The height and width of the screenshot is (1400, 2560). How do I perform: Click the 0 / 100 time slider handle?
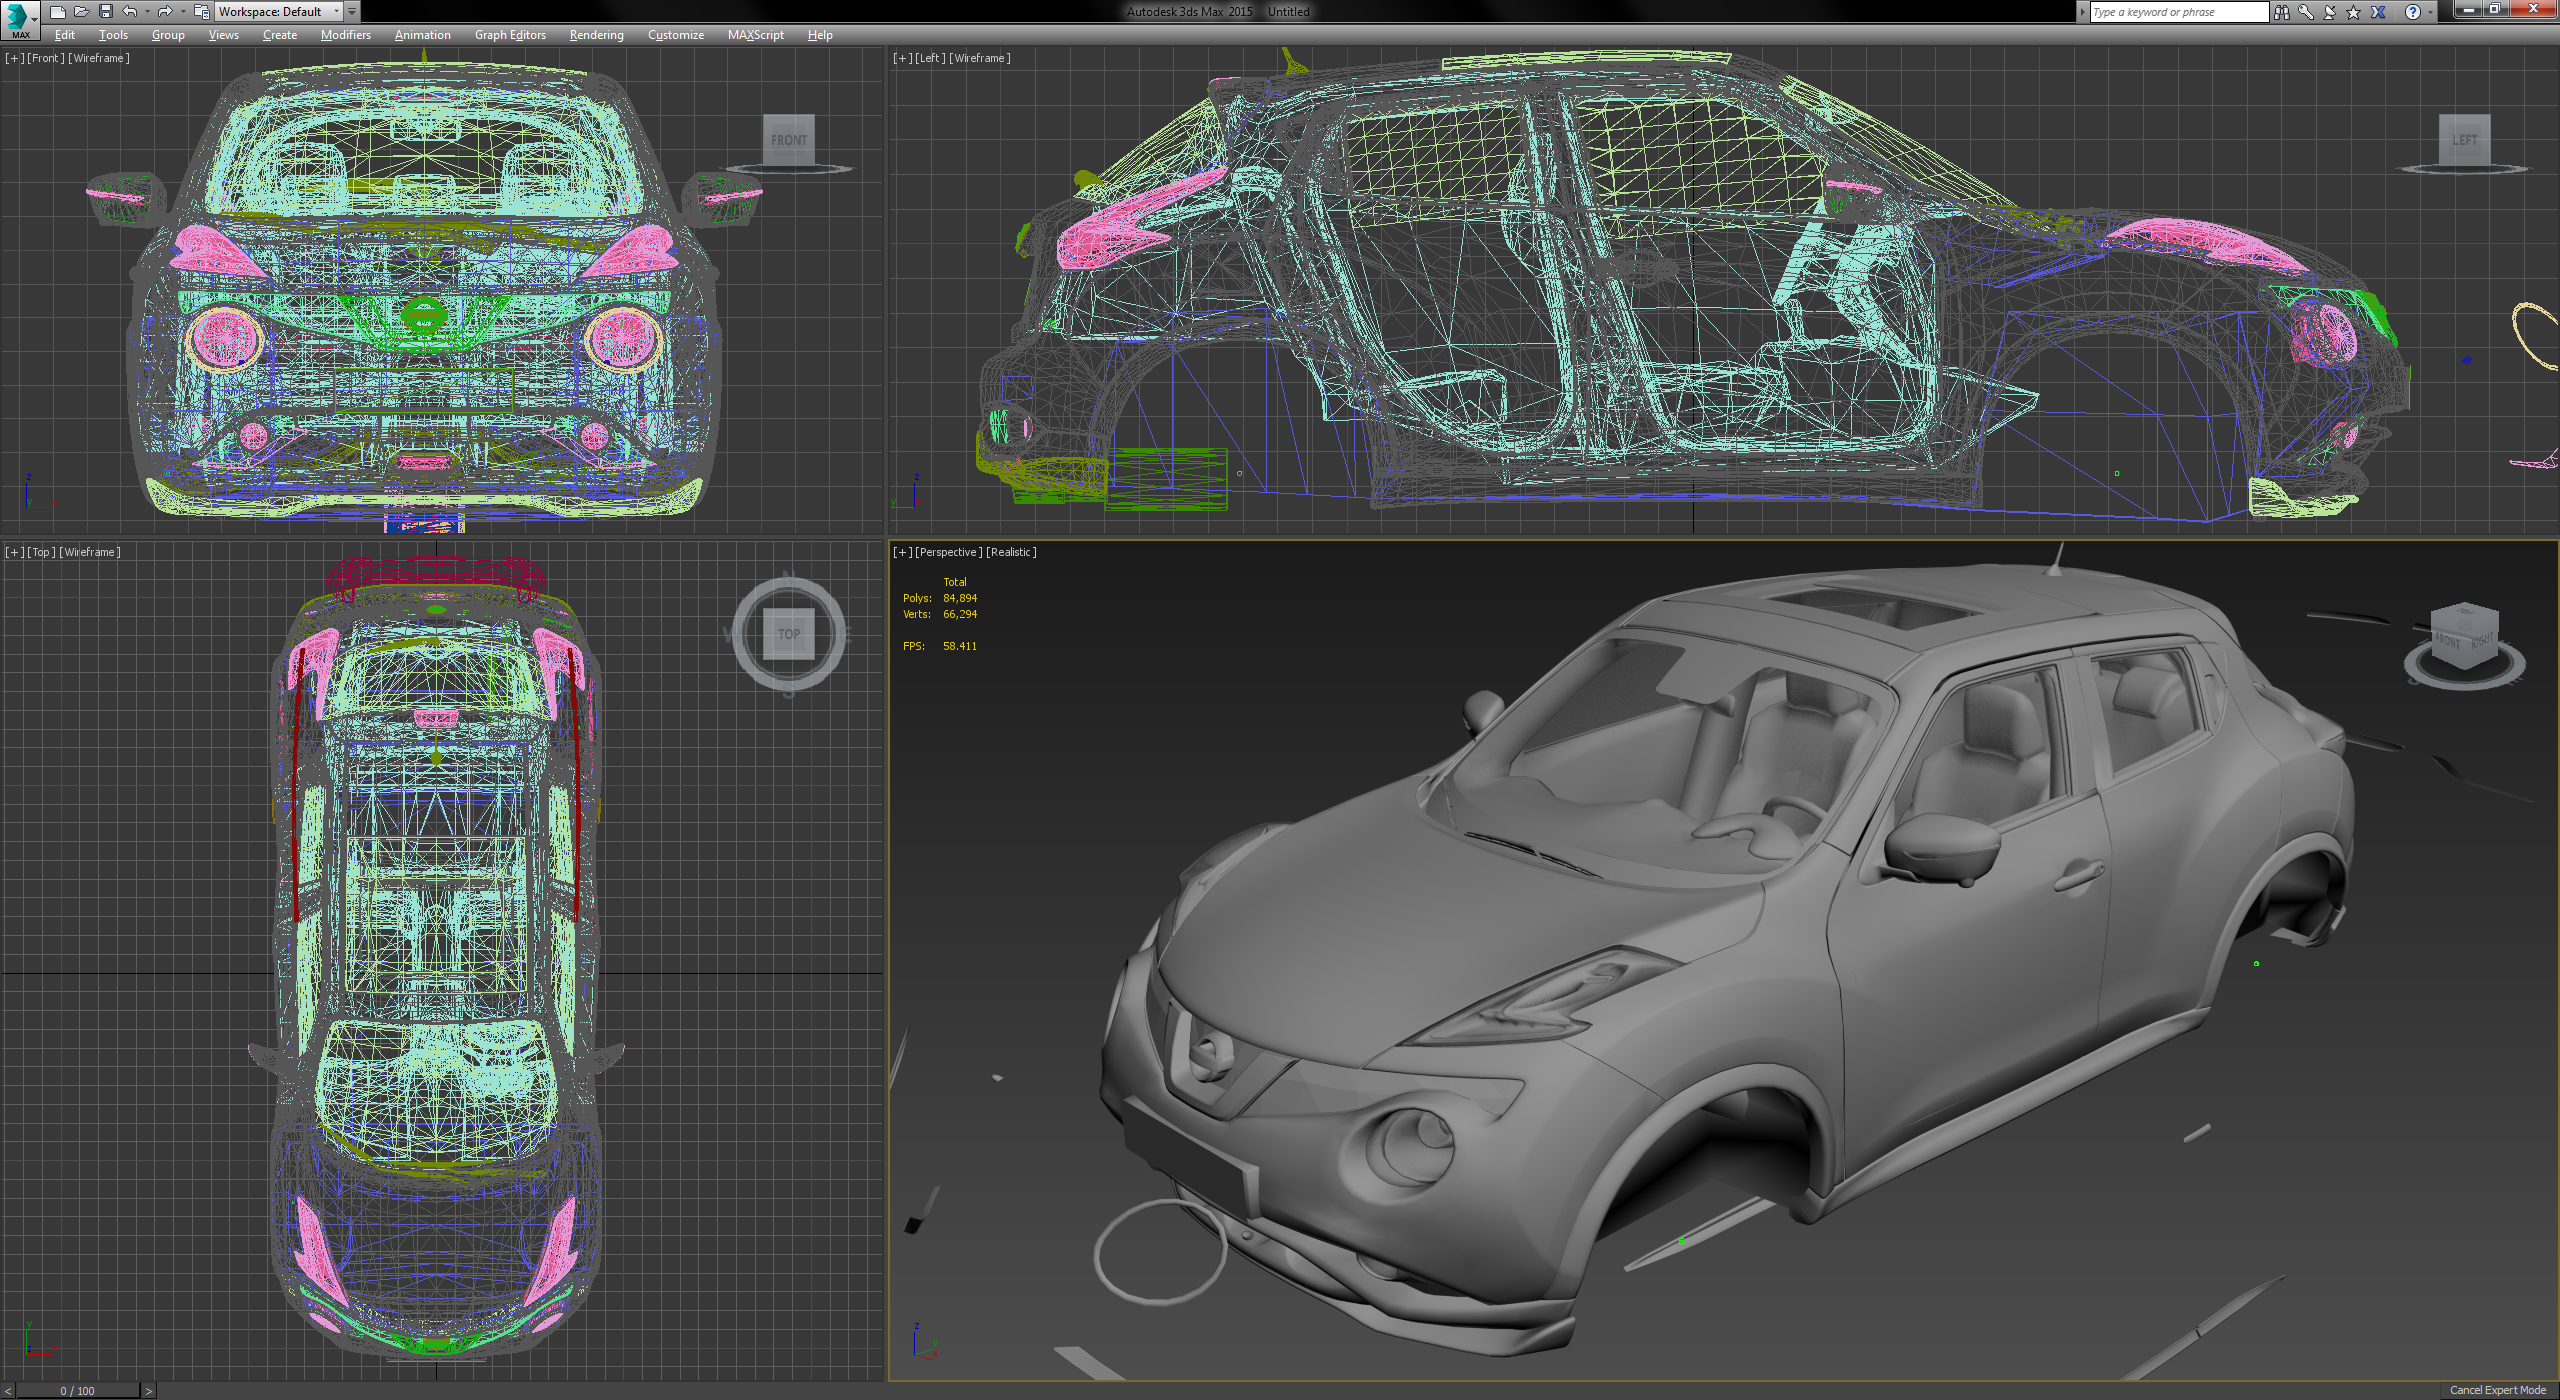tap(77, 1390)
